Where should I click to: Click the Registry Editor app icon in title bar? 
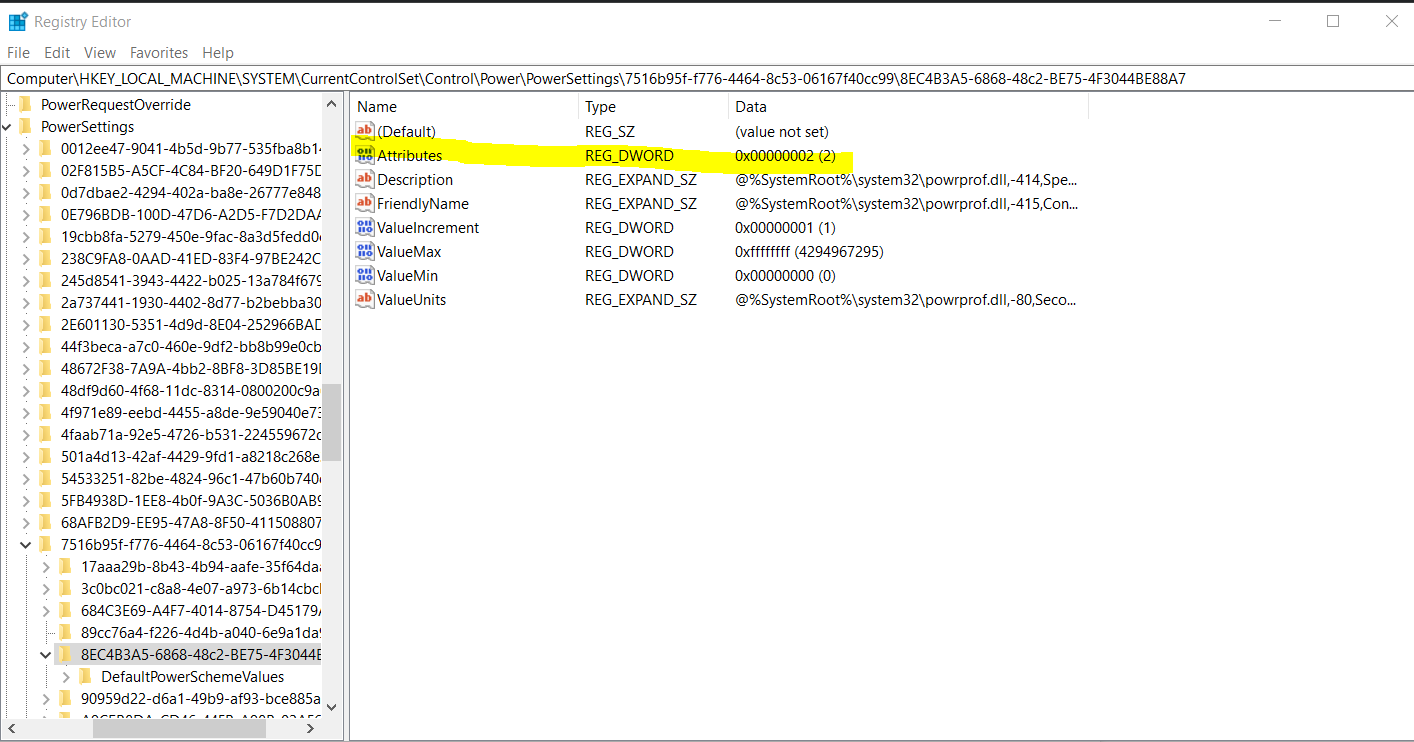[18, 21]
